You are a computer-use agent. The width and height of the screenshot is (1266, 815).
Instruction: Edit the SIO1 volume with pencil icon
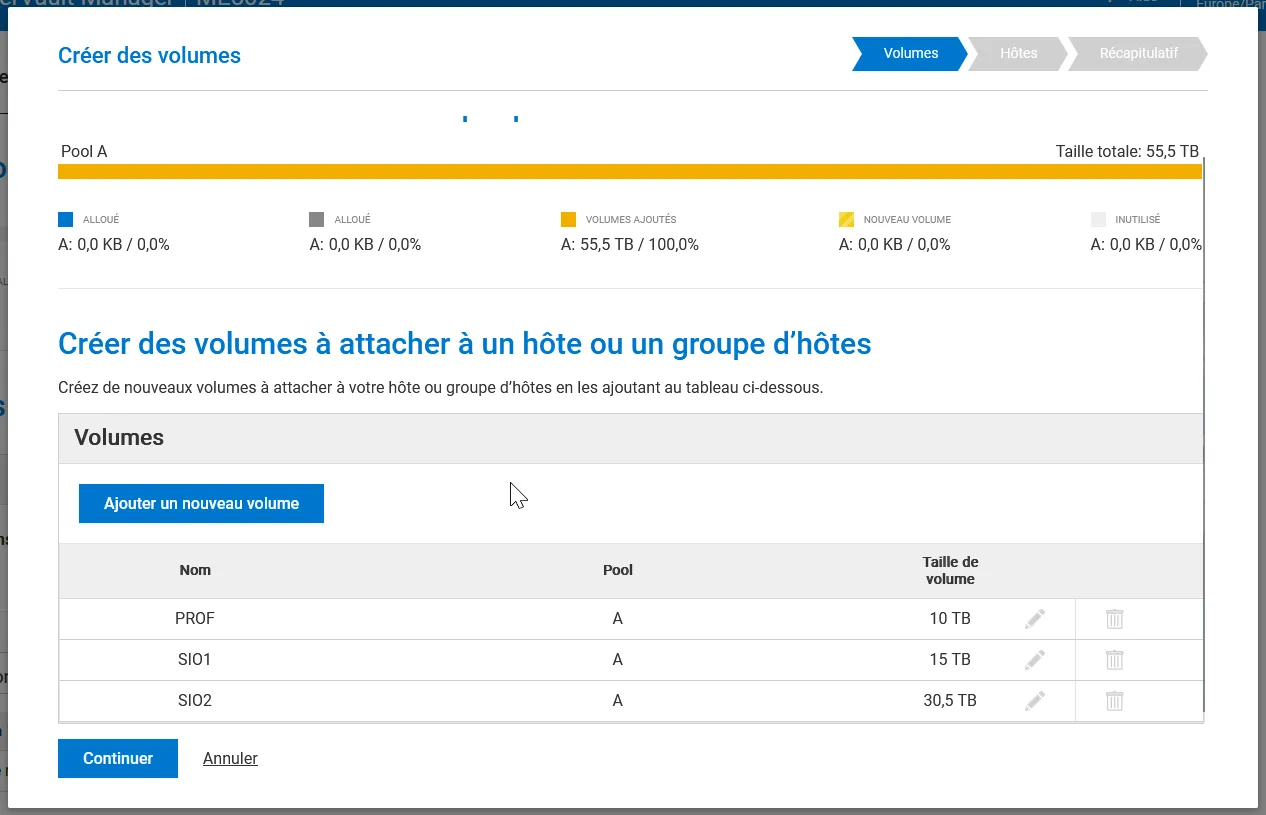[1035, 660]
